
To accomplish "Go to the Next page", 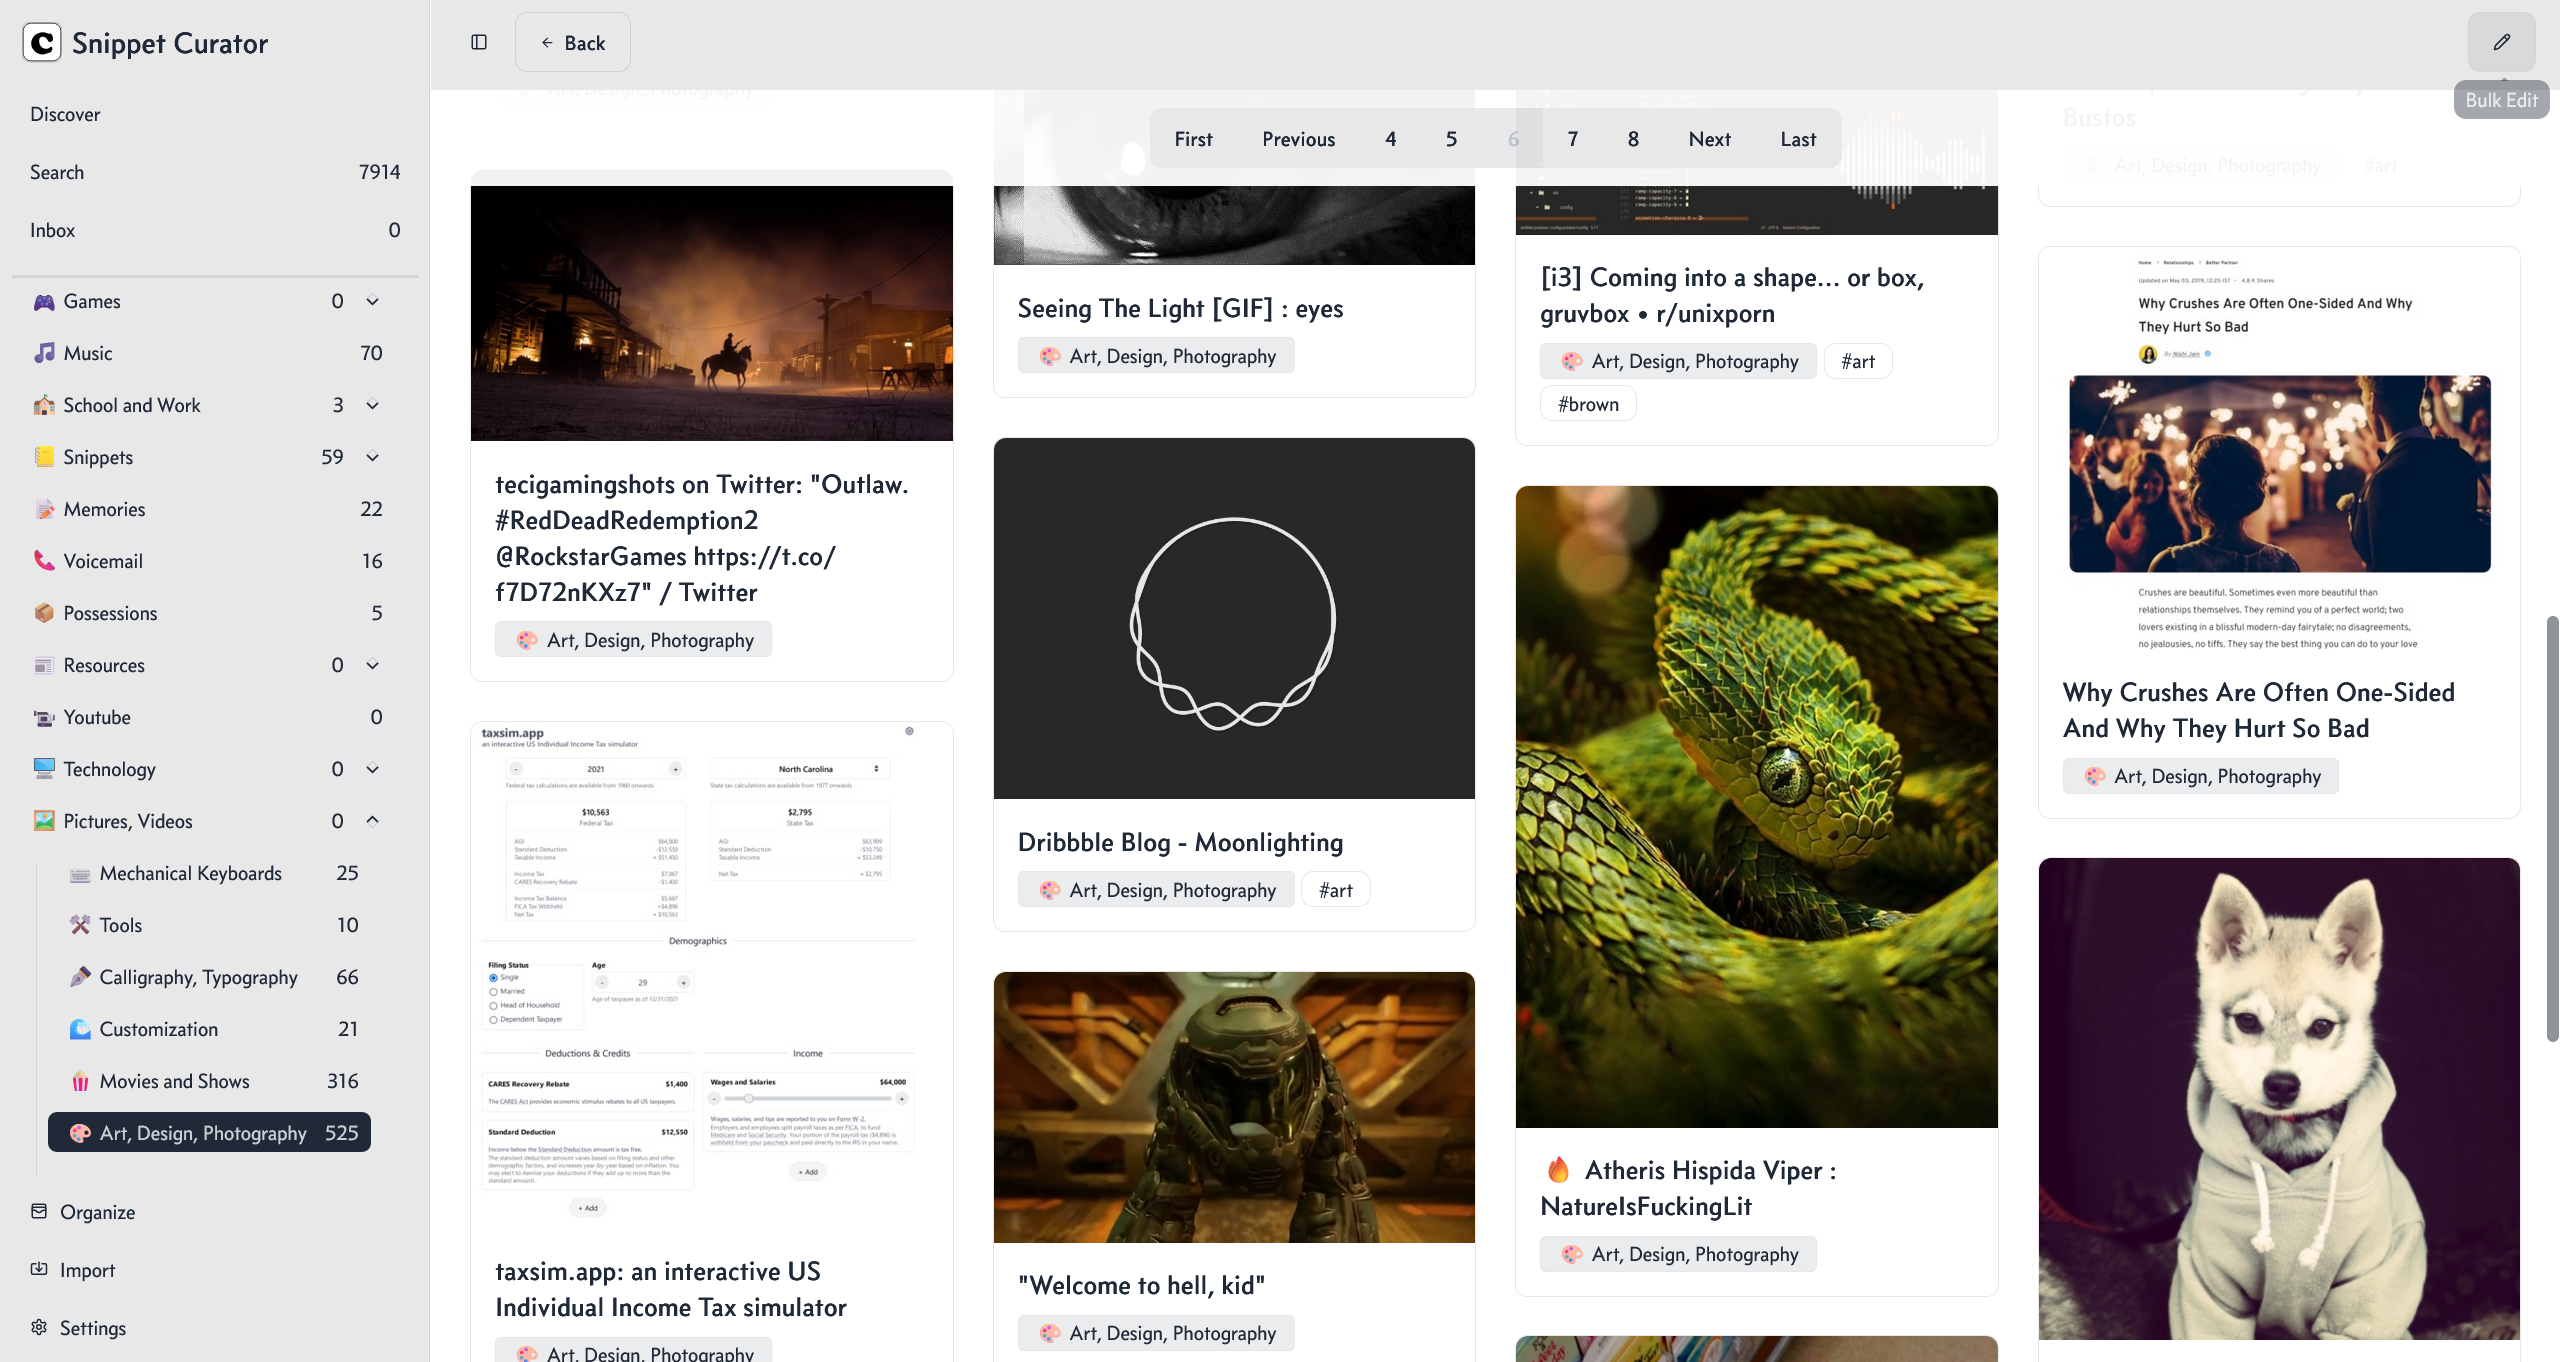I will coord(1709,139).
